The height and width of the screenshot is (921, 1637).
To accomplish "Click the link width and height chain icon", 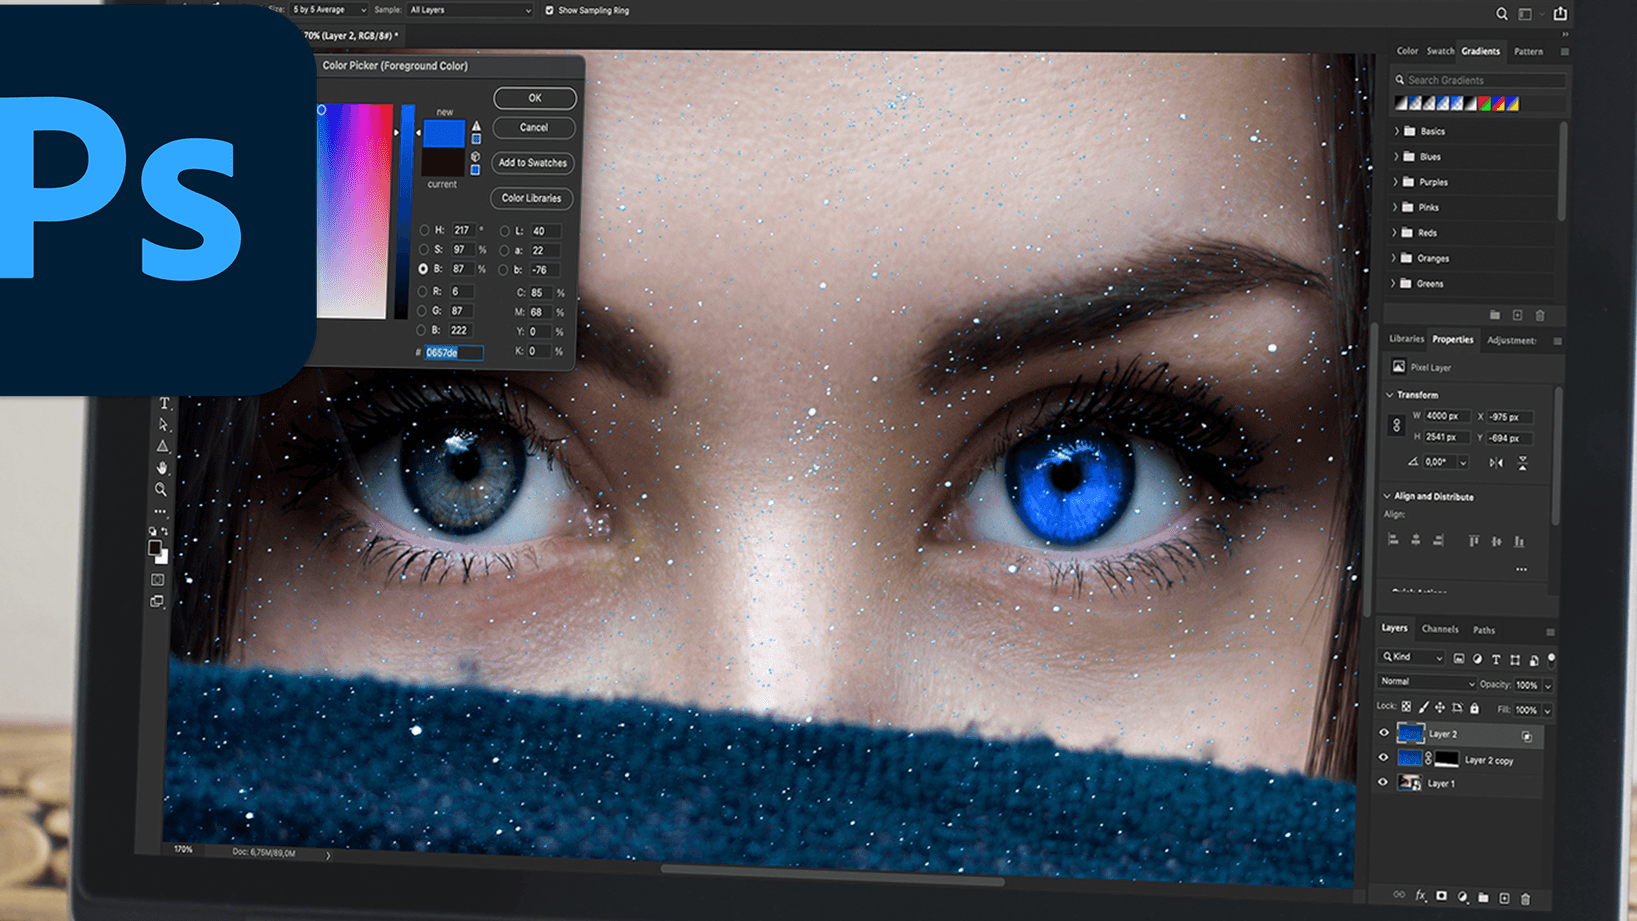I will click(x=1397, y=426).
